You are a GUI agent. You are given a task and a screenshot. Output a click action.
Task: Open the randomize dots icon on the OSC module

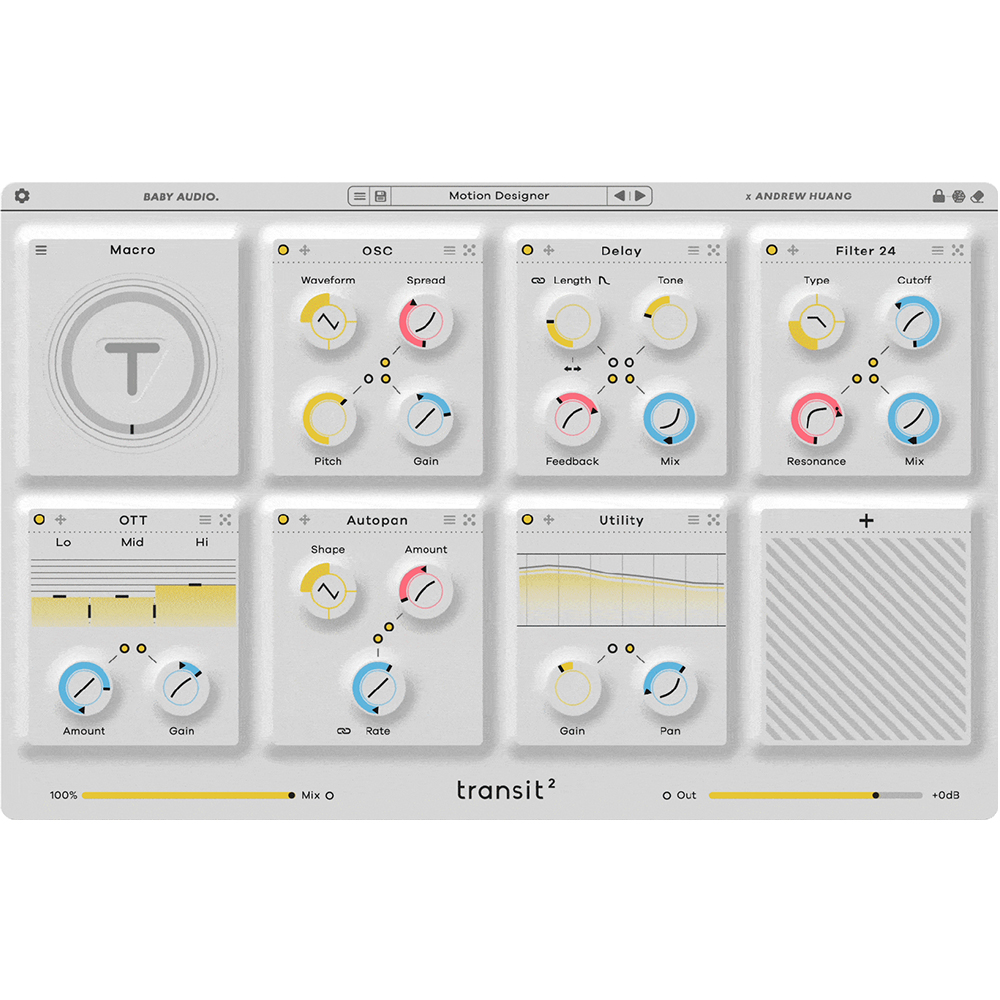469,249
